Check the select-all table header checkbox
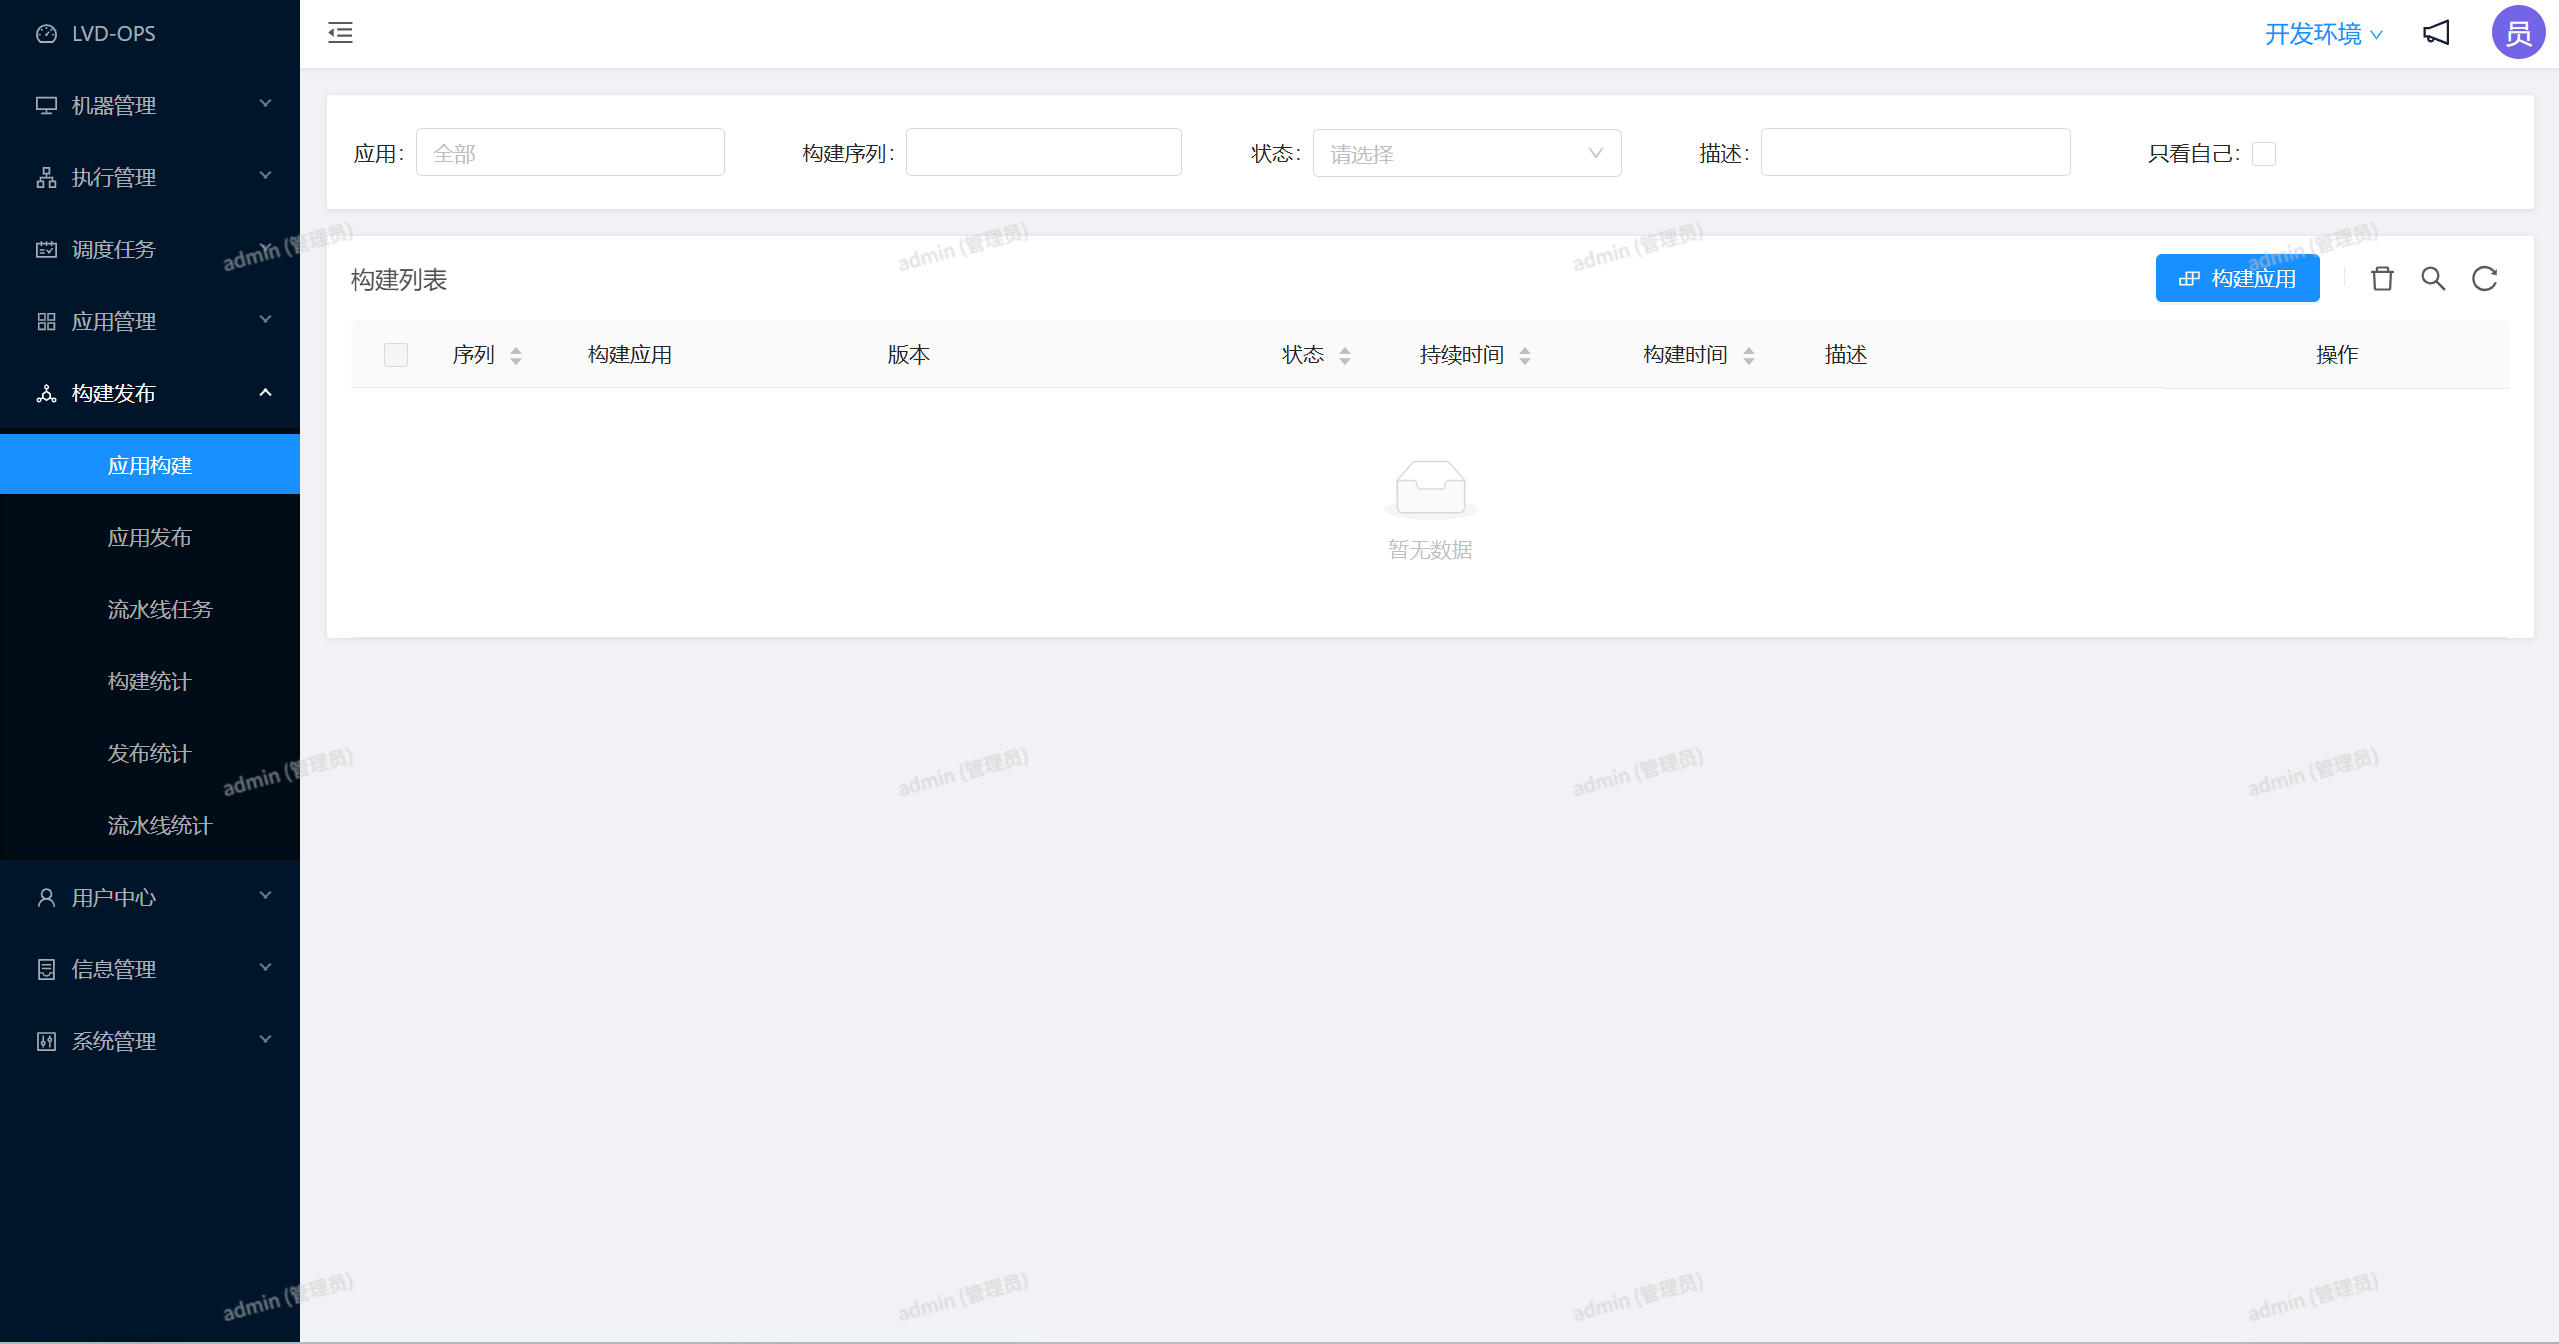Image resolution: width=2559 pixels, height=1344 pixels. click(x=396, y=355)
